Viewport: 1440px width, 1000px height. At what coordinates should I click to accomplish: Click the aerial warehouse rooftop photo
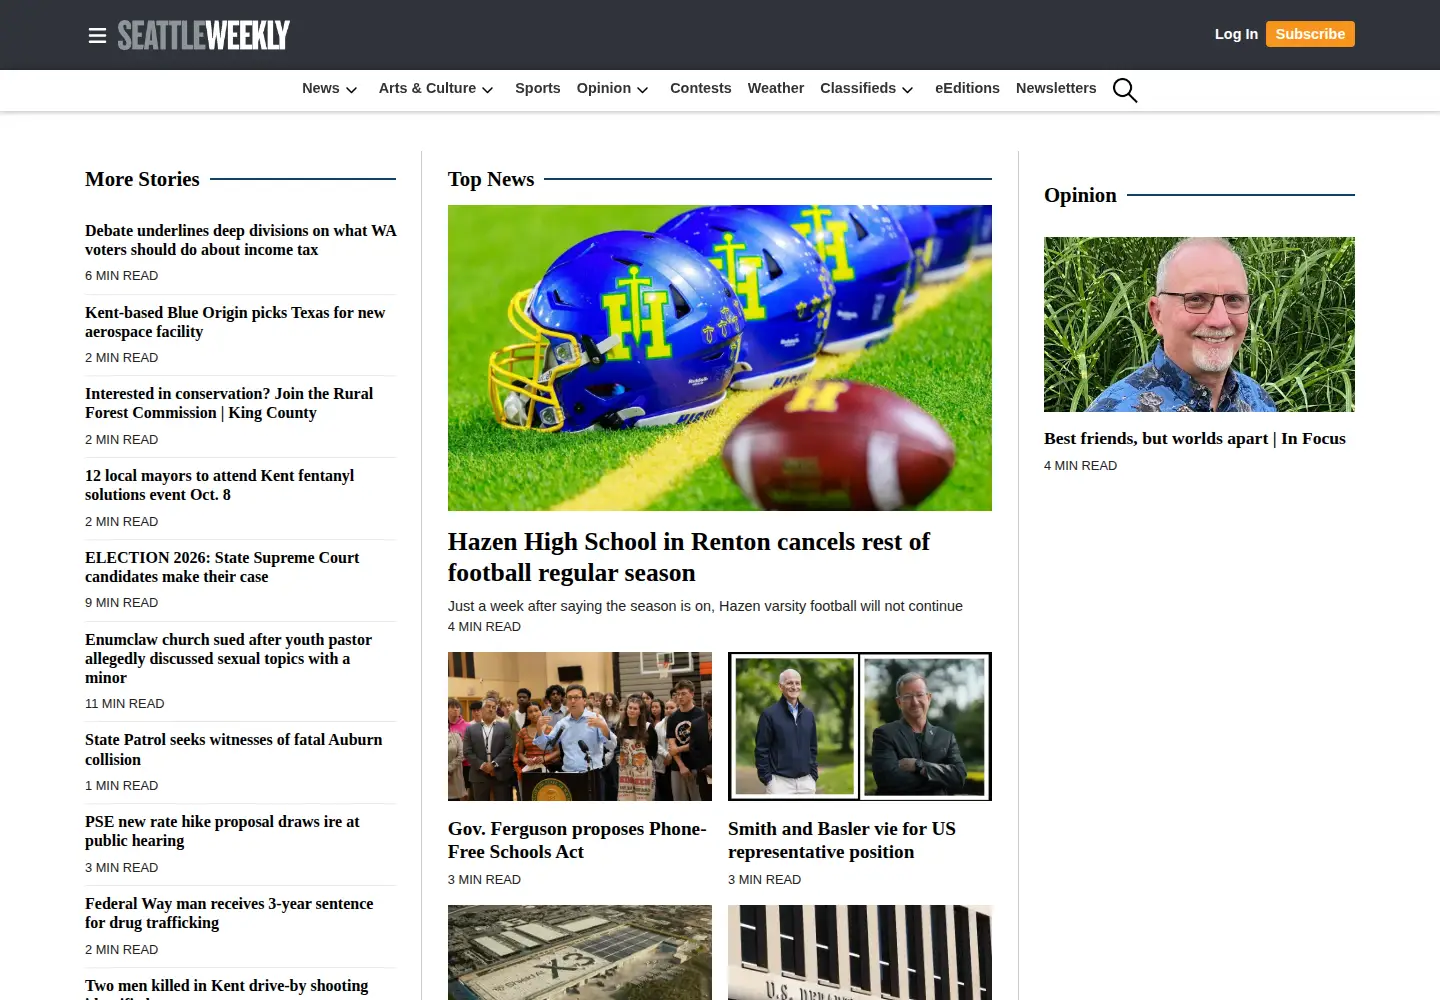[x=580, y=952]
